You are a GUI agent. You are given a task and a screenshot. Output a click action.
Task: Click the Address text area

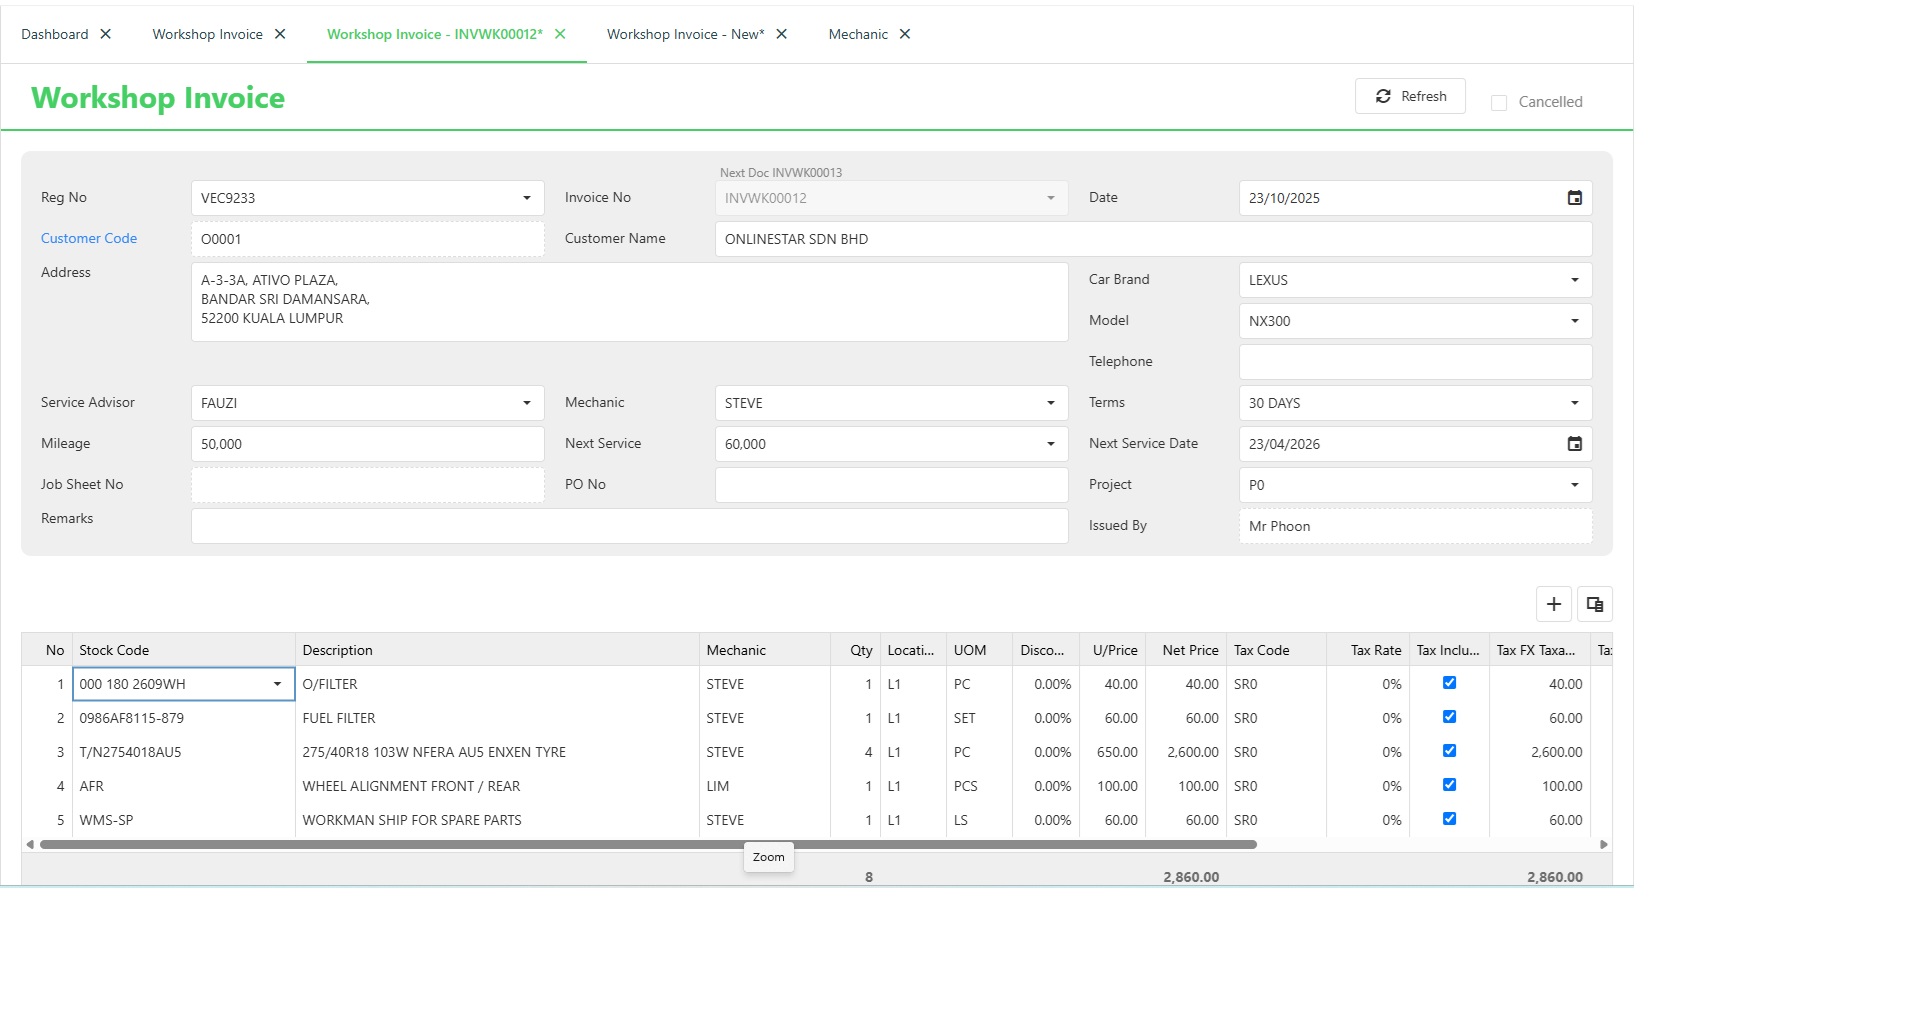click(630, 302)
